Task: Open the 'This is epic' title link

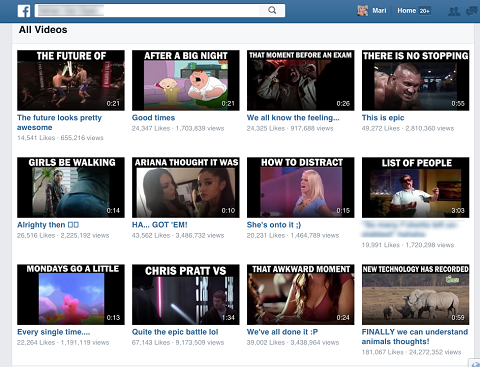Action: point(383,118)
